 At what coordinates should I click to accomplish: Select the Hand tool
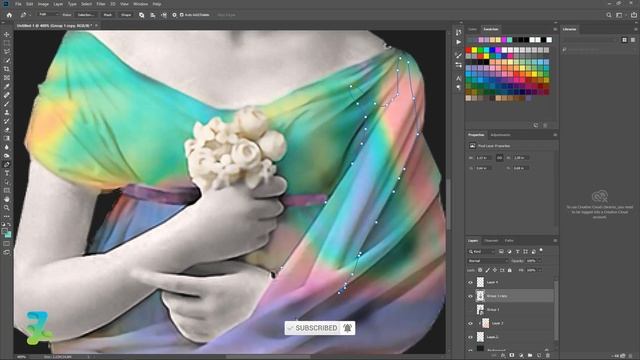point(7,199)
